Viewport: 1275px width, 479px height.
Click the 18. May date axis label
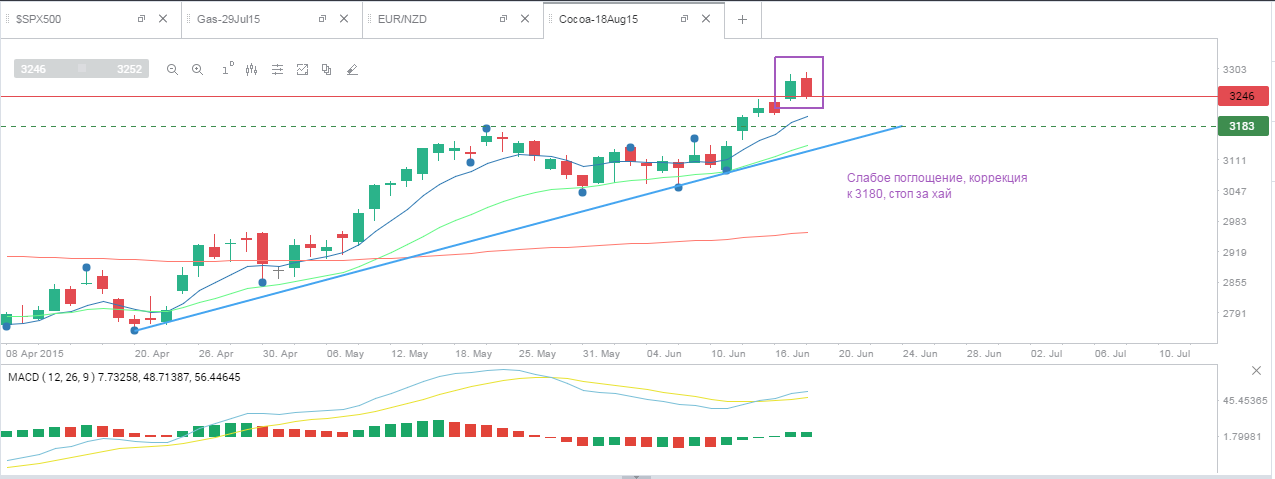click(x=474, y=353)
